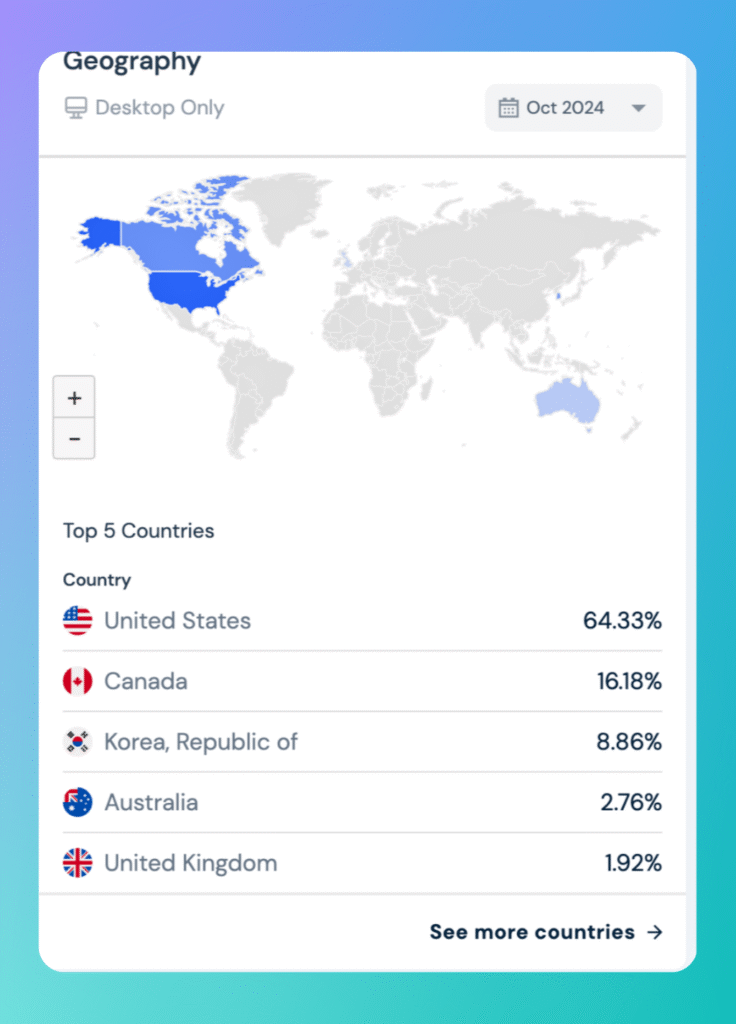Select the Korea, Republic of row
This screenshot has height=1024, width=736.
362,742
